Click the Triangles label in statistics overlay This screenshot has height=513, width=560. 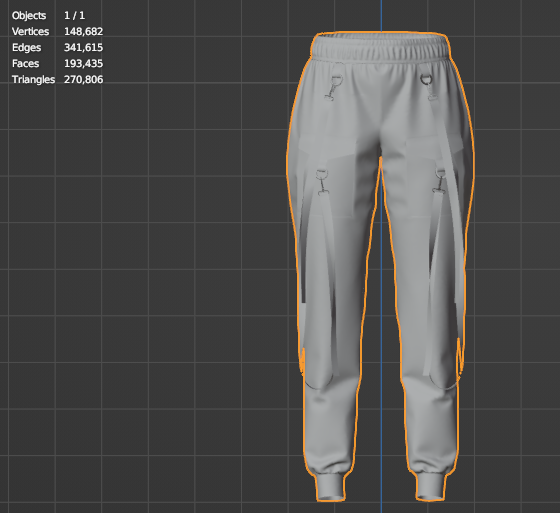tap(33, 79)
